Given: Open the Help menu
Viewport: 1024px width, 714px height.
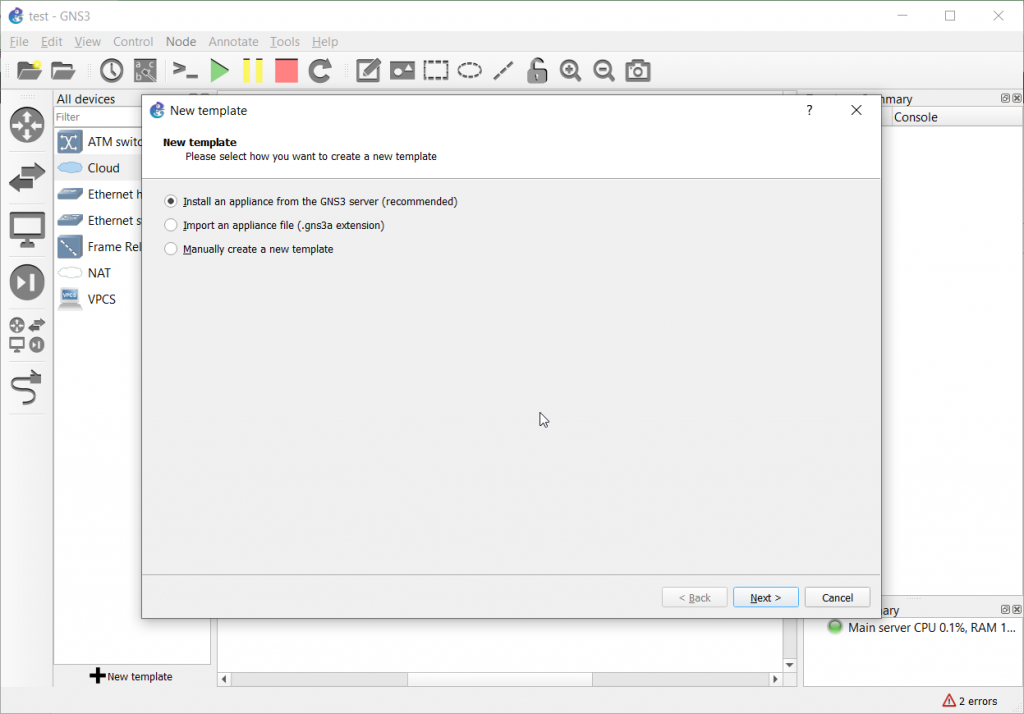Looking at the screenshot, I should pos(325,42).
